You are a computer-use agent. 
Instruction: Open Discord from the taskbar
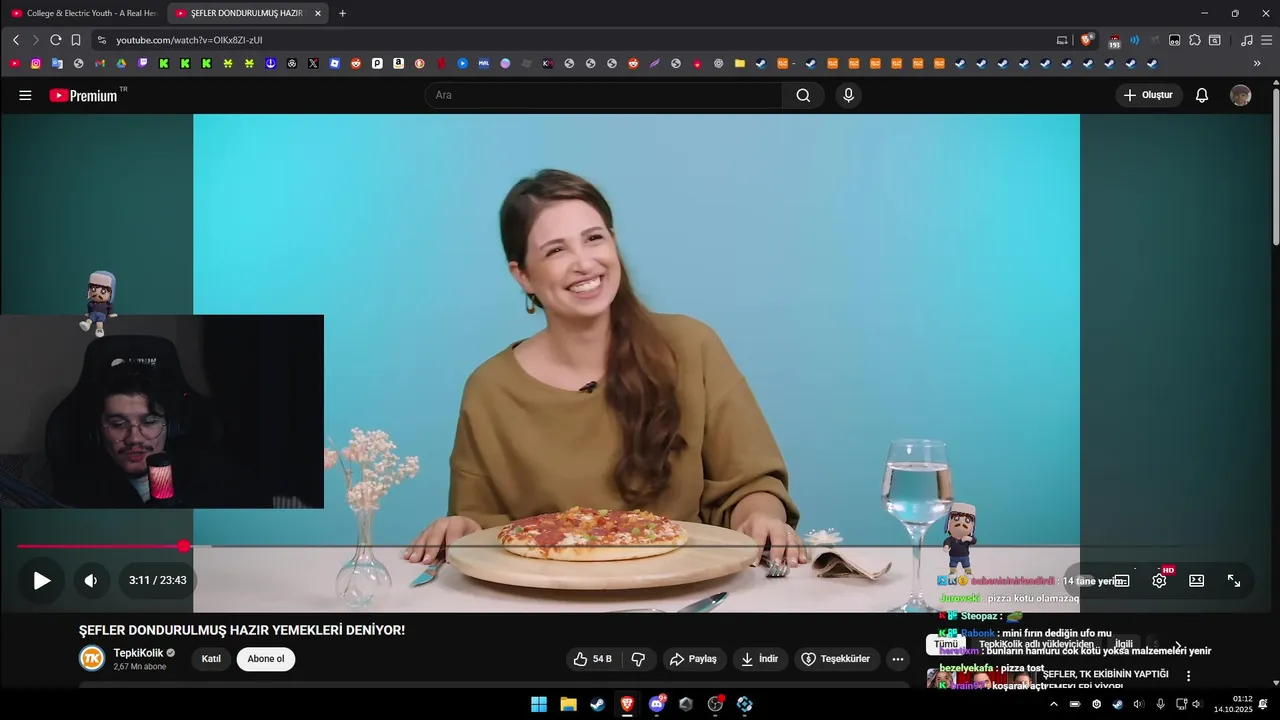pos(657,704)
